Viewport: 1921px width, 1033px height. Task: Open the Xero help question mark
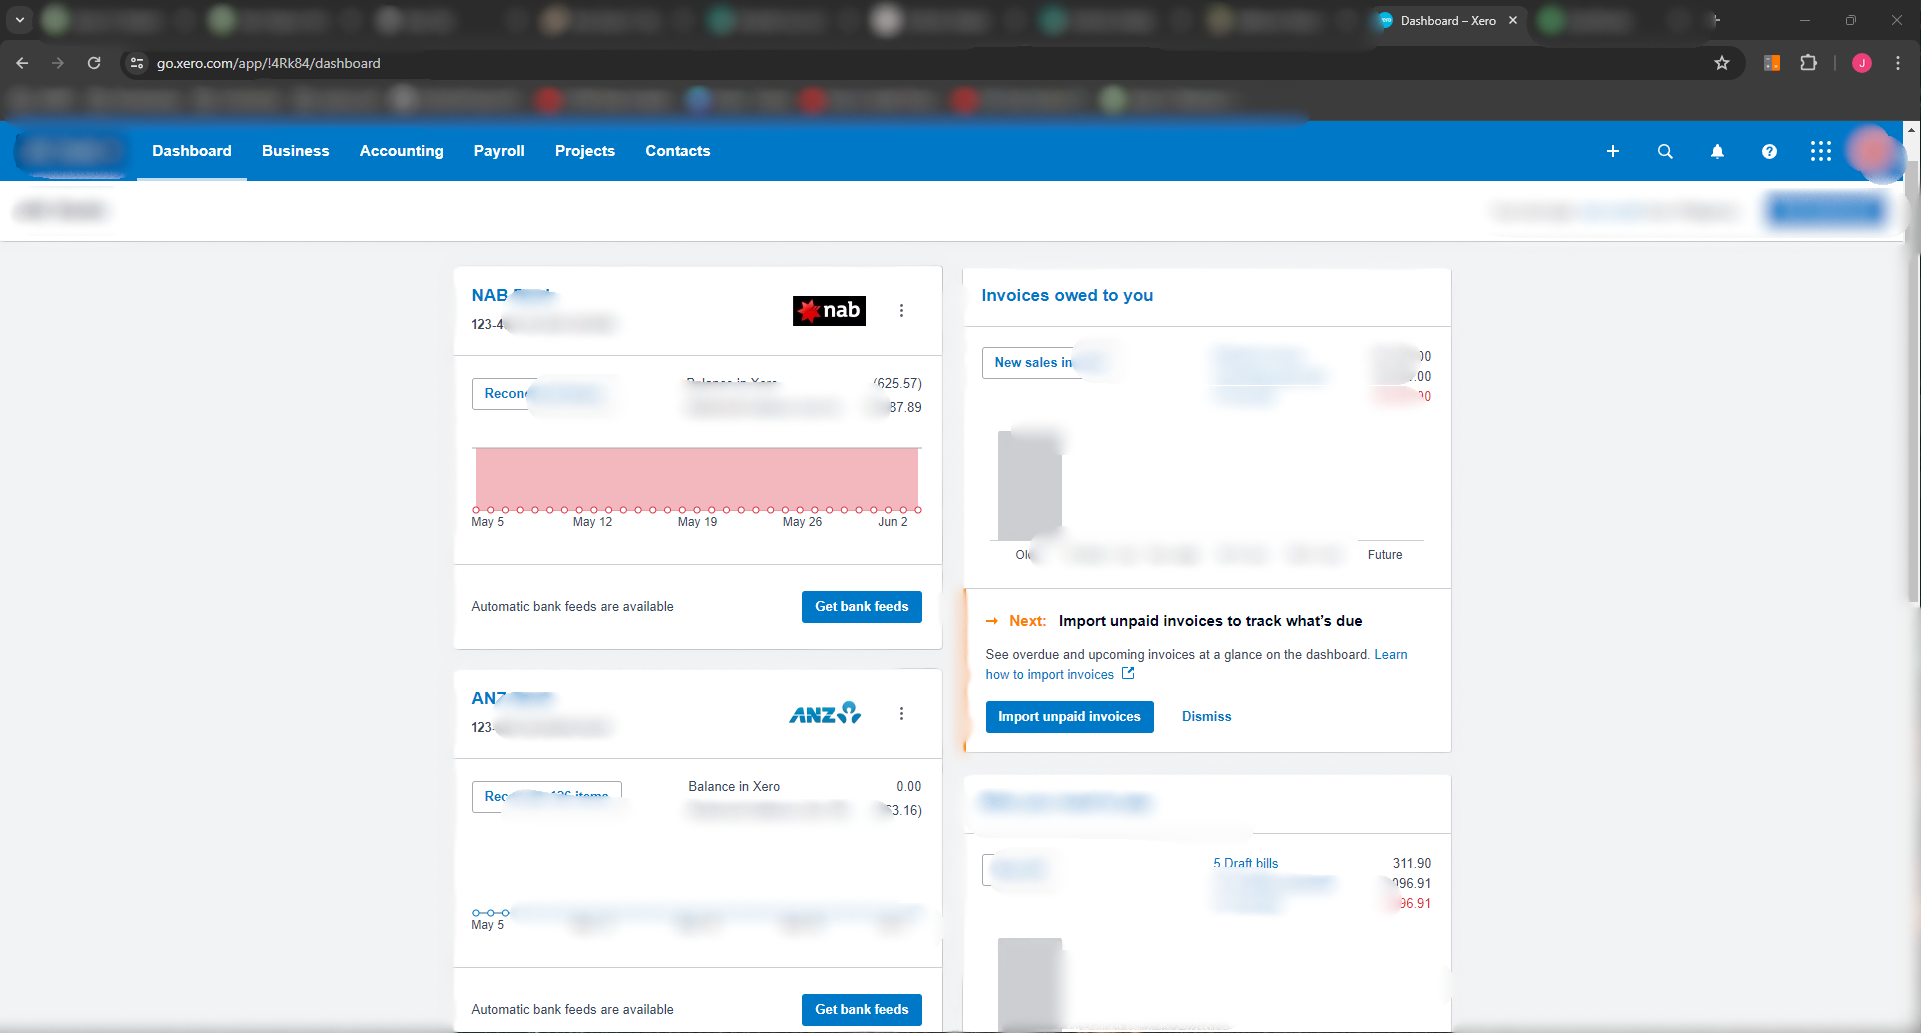pyautogui.click(x=1769, y=151)
